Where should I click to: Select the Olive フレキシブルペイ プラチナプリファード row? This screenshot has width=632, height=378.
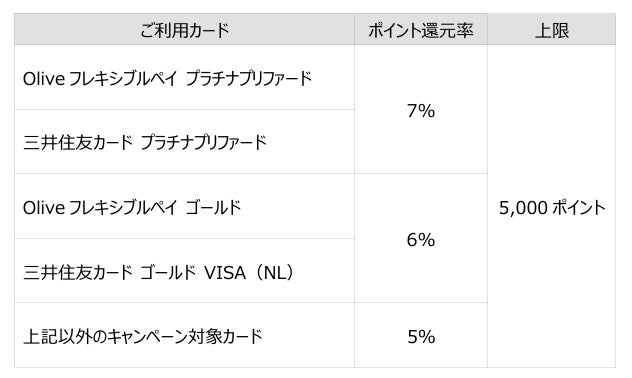(x=185, y=77)
